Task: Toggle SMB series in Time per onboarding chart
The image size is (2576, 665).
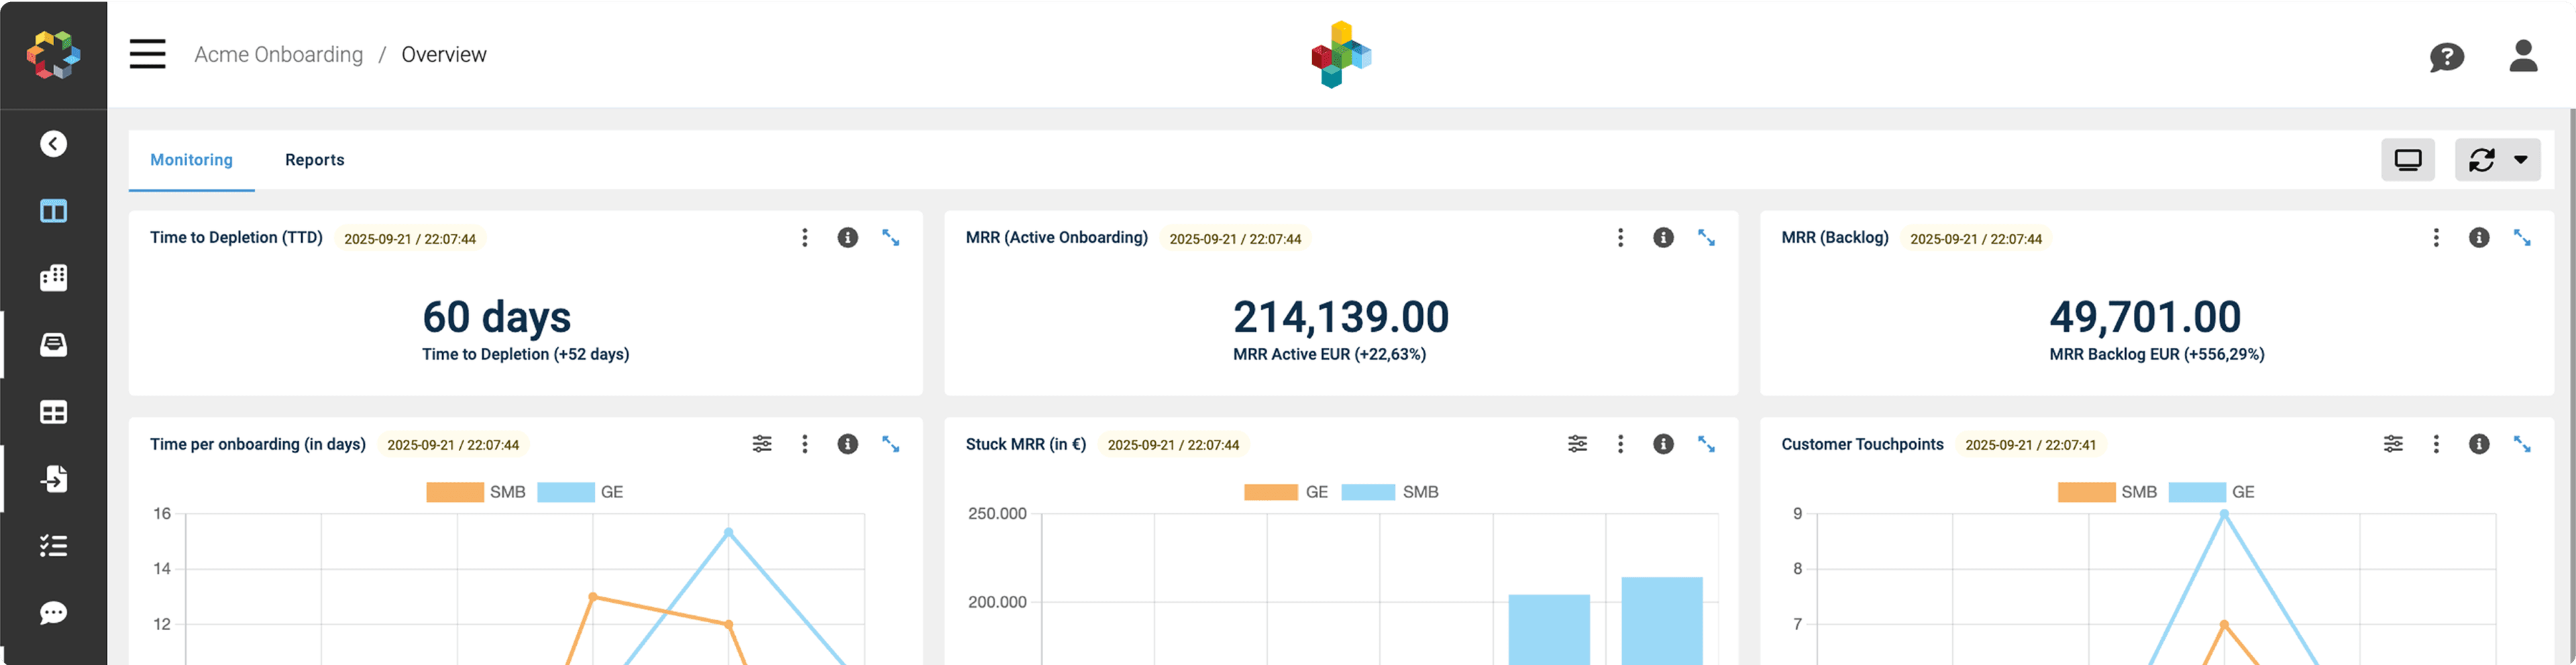Action: click(x=476, y=492)
